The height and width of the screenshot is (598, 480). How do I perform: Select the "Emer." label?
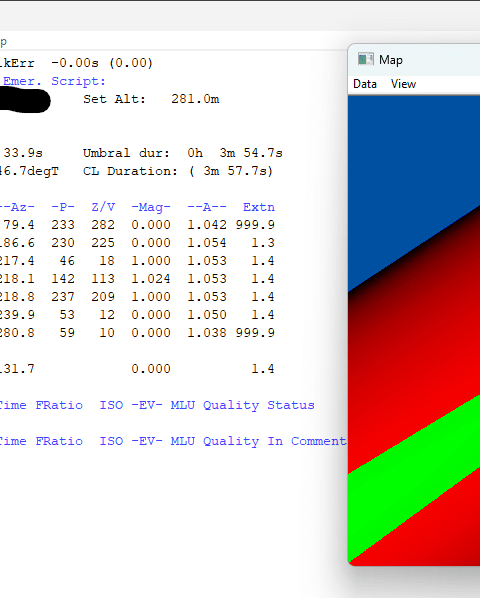tap(22, 81)
